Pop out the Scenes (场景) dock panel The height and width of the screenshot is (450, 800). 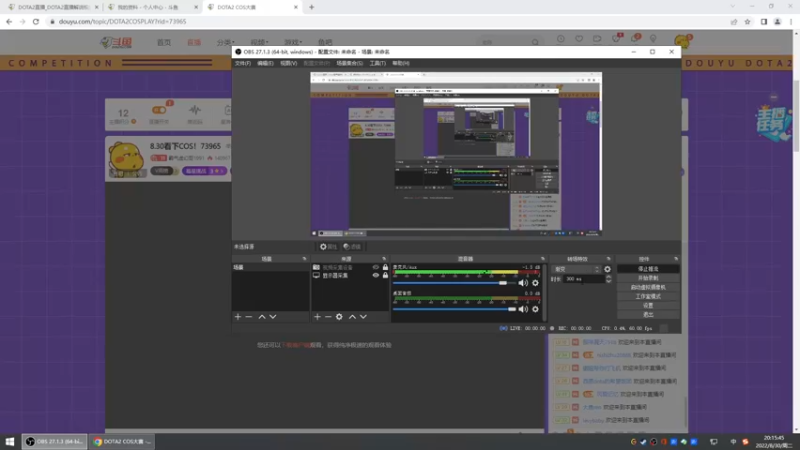tap(305, 259)
